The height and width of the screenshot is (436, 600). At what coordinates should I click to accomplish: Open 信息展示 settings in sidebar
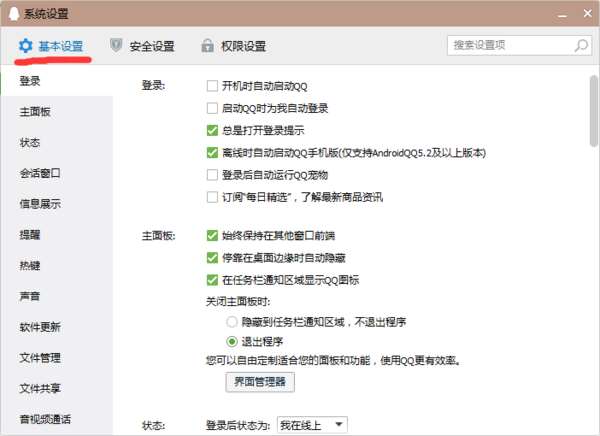pos(40,204)
